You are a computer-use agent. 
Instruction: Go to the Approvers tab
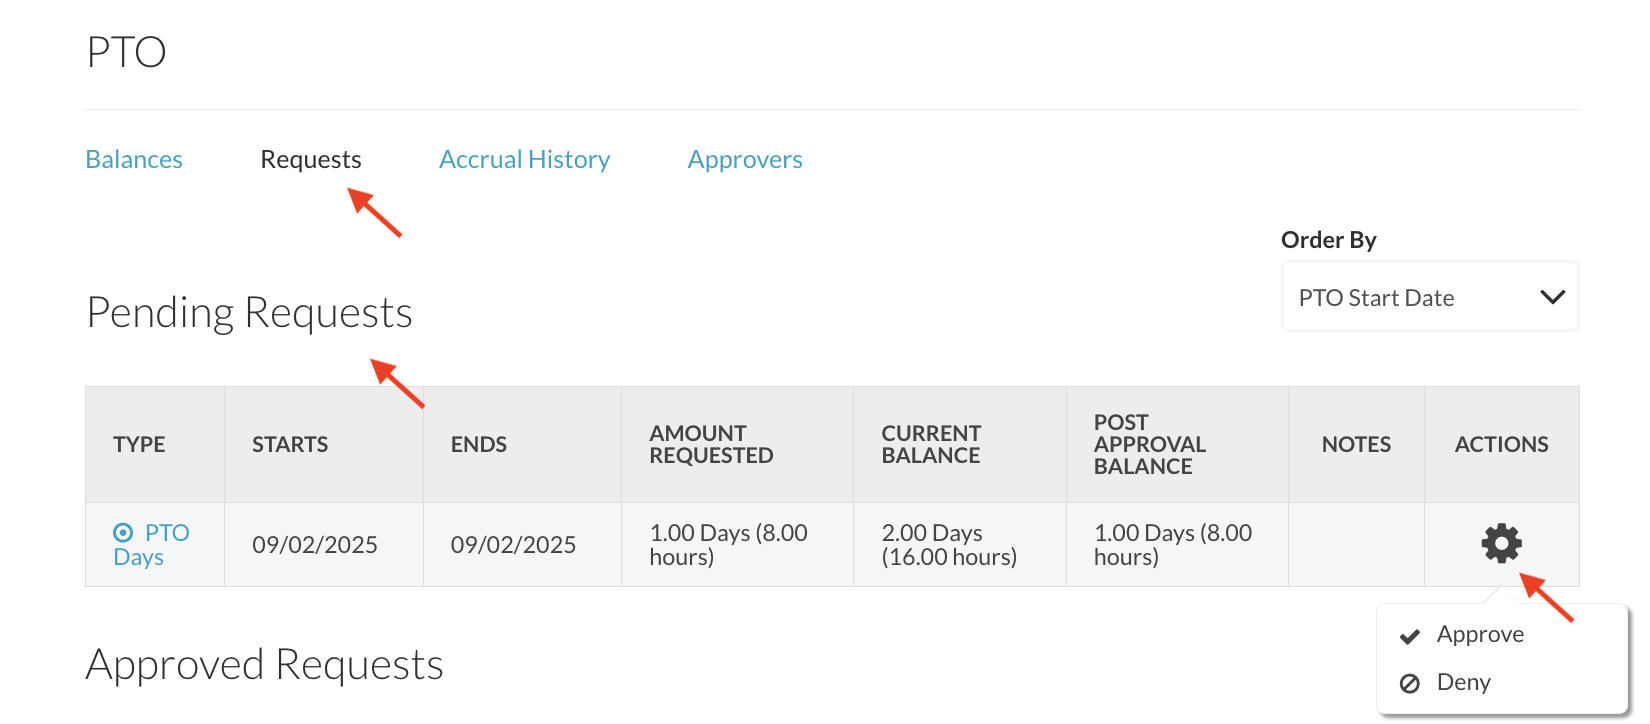tap(745, 160)
